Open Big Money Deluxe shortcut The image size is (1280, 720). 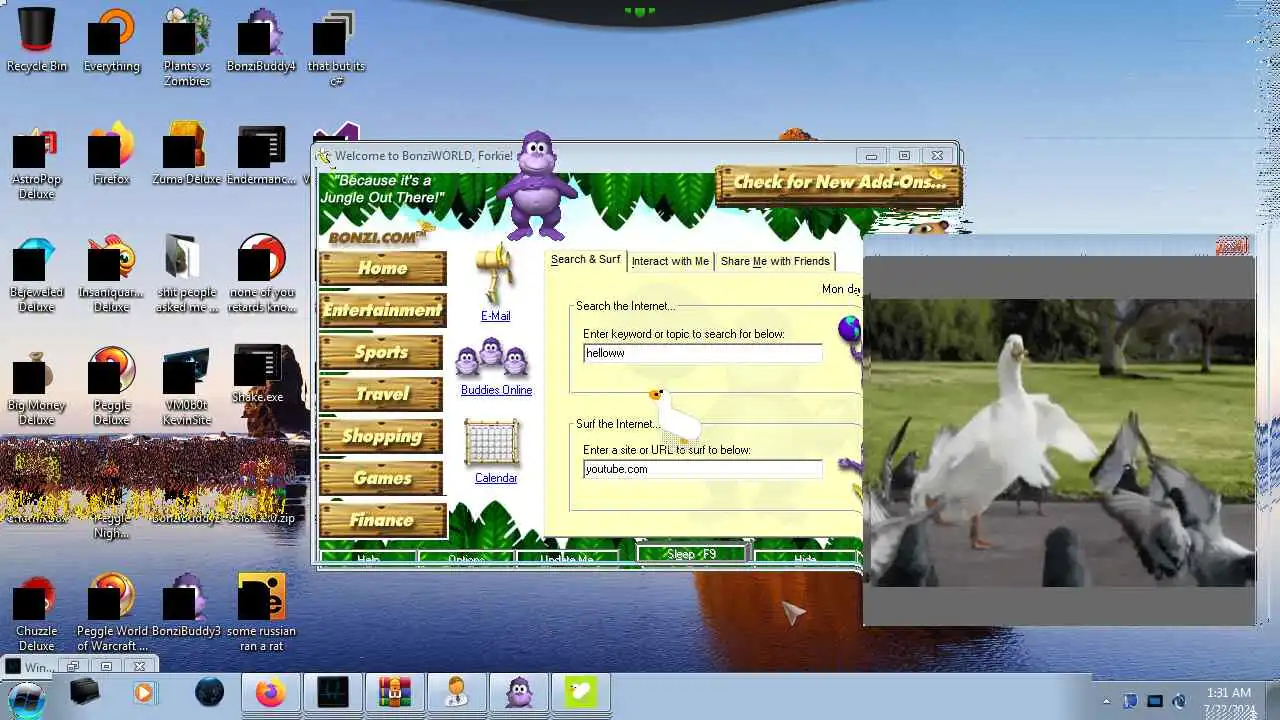(x=37, y=387)
